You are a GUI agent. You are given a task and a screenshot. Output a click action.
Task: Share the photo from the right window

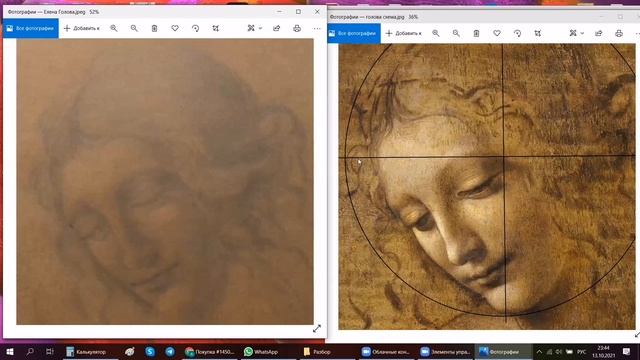pyautogui.click(x=599, y=33)
